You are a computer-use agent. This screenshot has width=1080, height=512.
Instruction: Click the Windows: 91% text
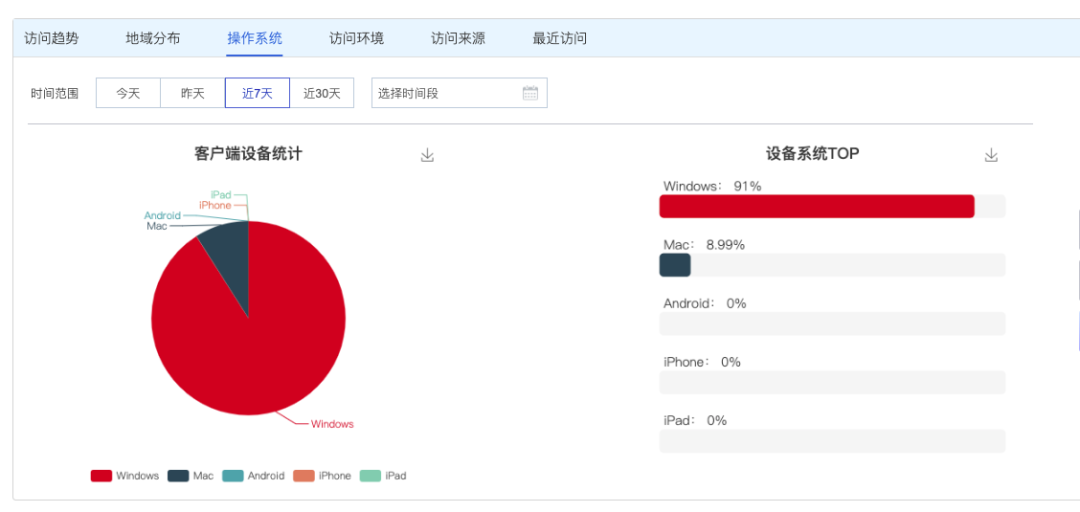click(x=712, y=186)
